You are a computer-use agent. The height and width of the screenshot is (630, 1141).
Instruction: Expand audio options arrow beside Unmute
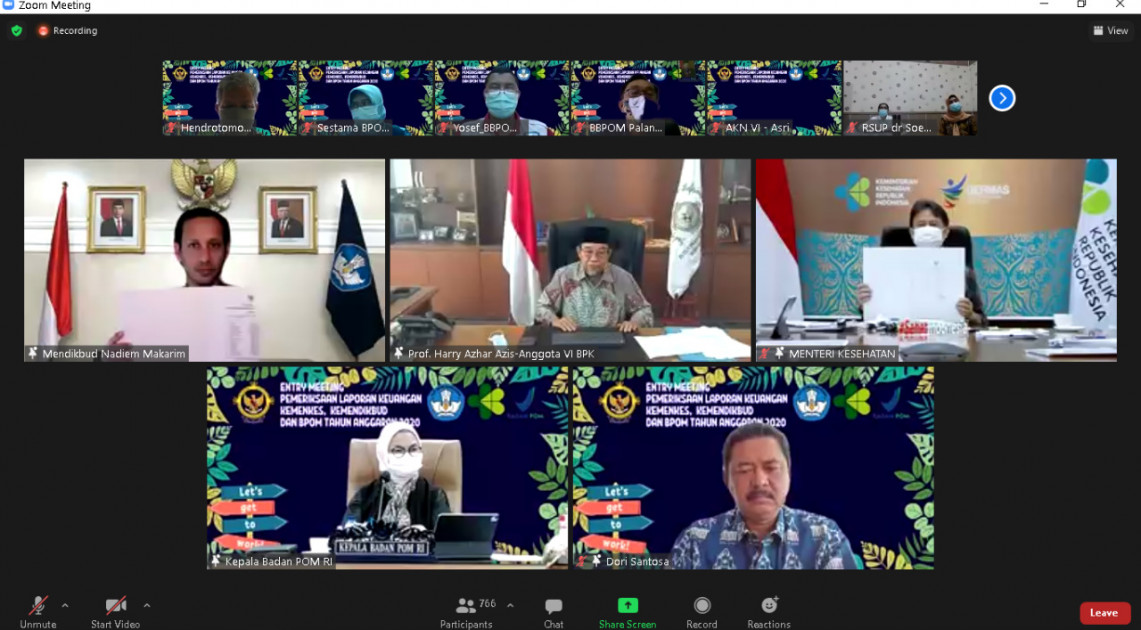[x=66, y=605]
